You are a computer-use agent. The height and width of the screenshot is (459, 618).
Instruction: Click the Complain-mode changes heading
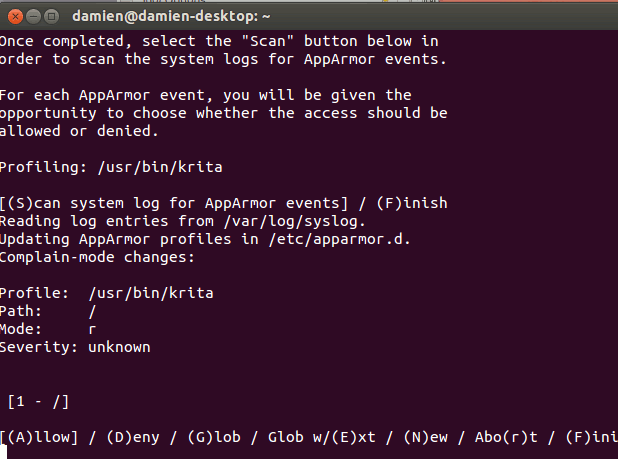(x=96, y=257)
